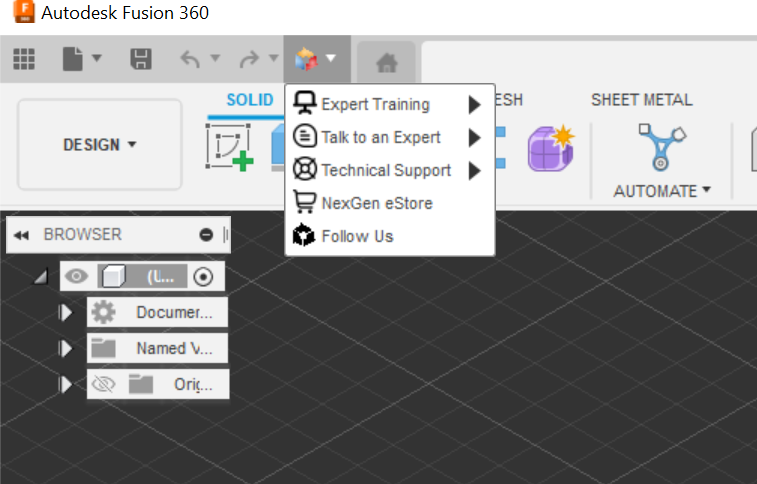The image size is (757, 484).
Task: Select NexGen eStore menu item
Action: (x=390, y=203)
